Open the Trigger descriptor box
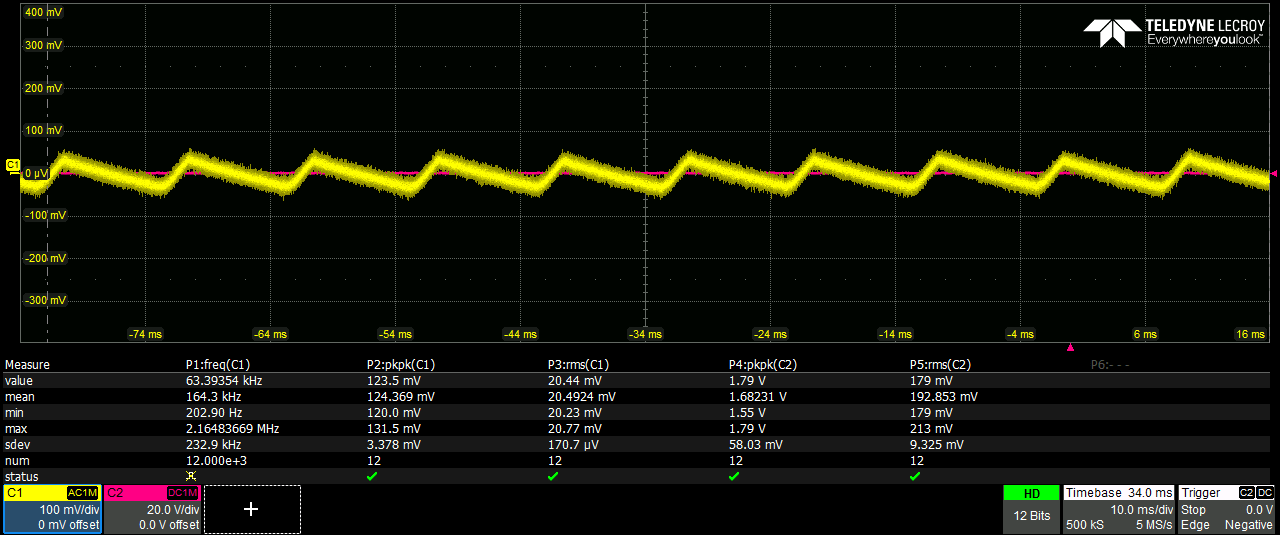 (x=1227, y=509)
